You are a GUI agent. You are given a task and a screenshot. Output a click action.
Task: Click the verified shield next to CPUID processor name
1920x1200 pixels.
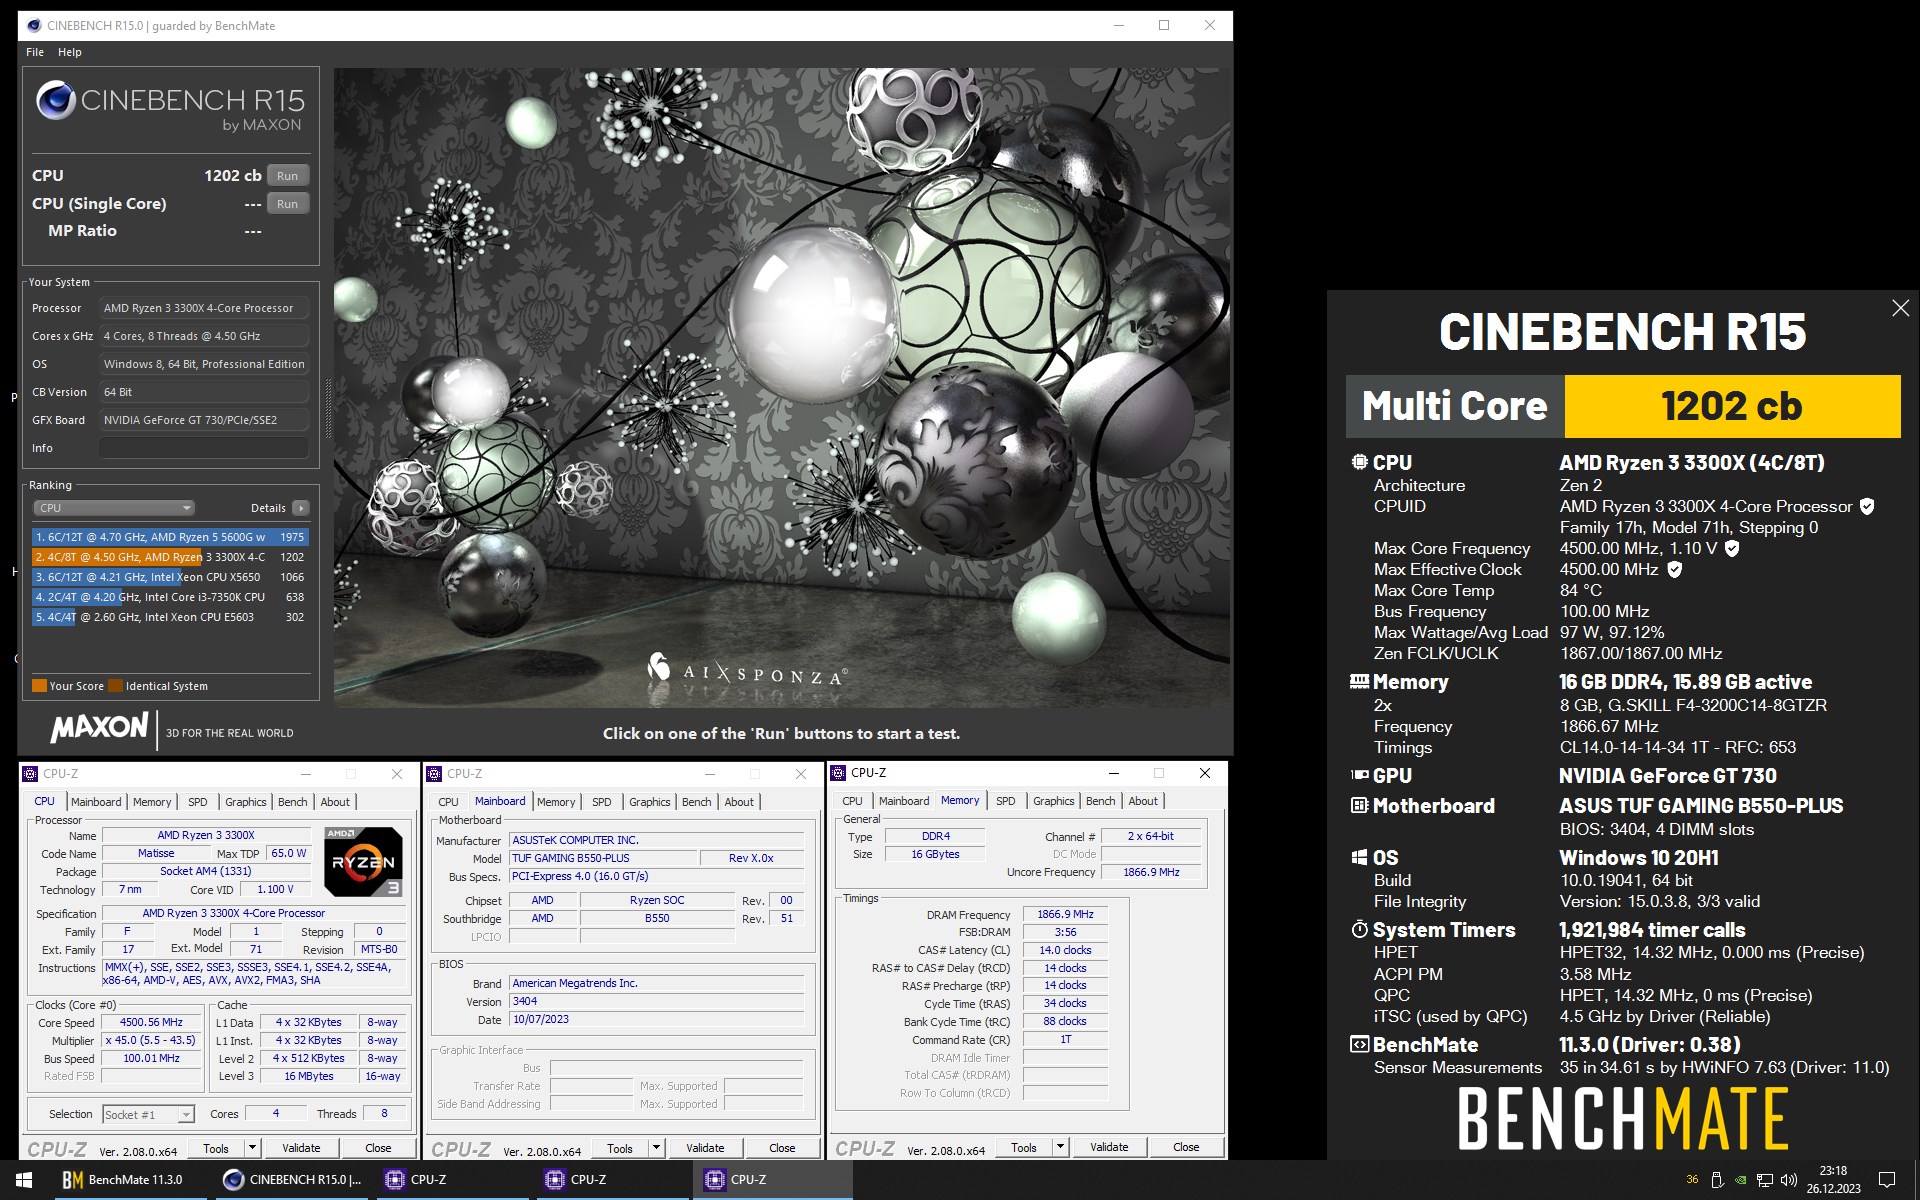(1866, 506)
